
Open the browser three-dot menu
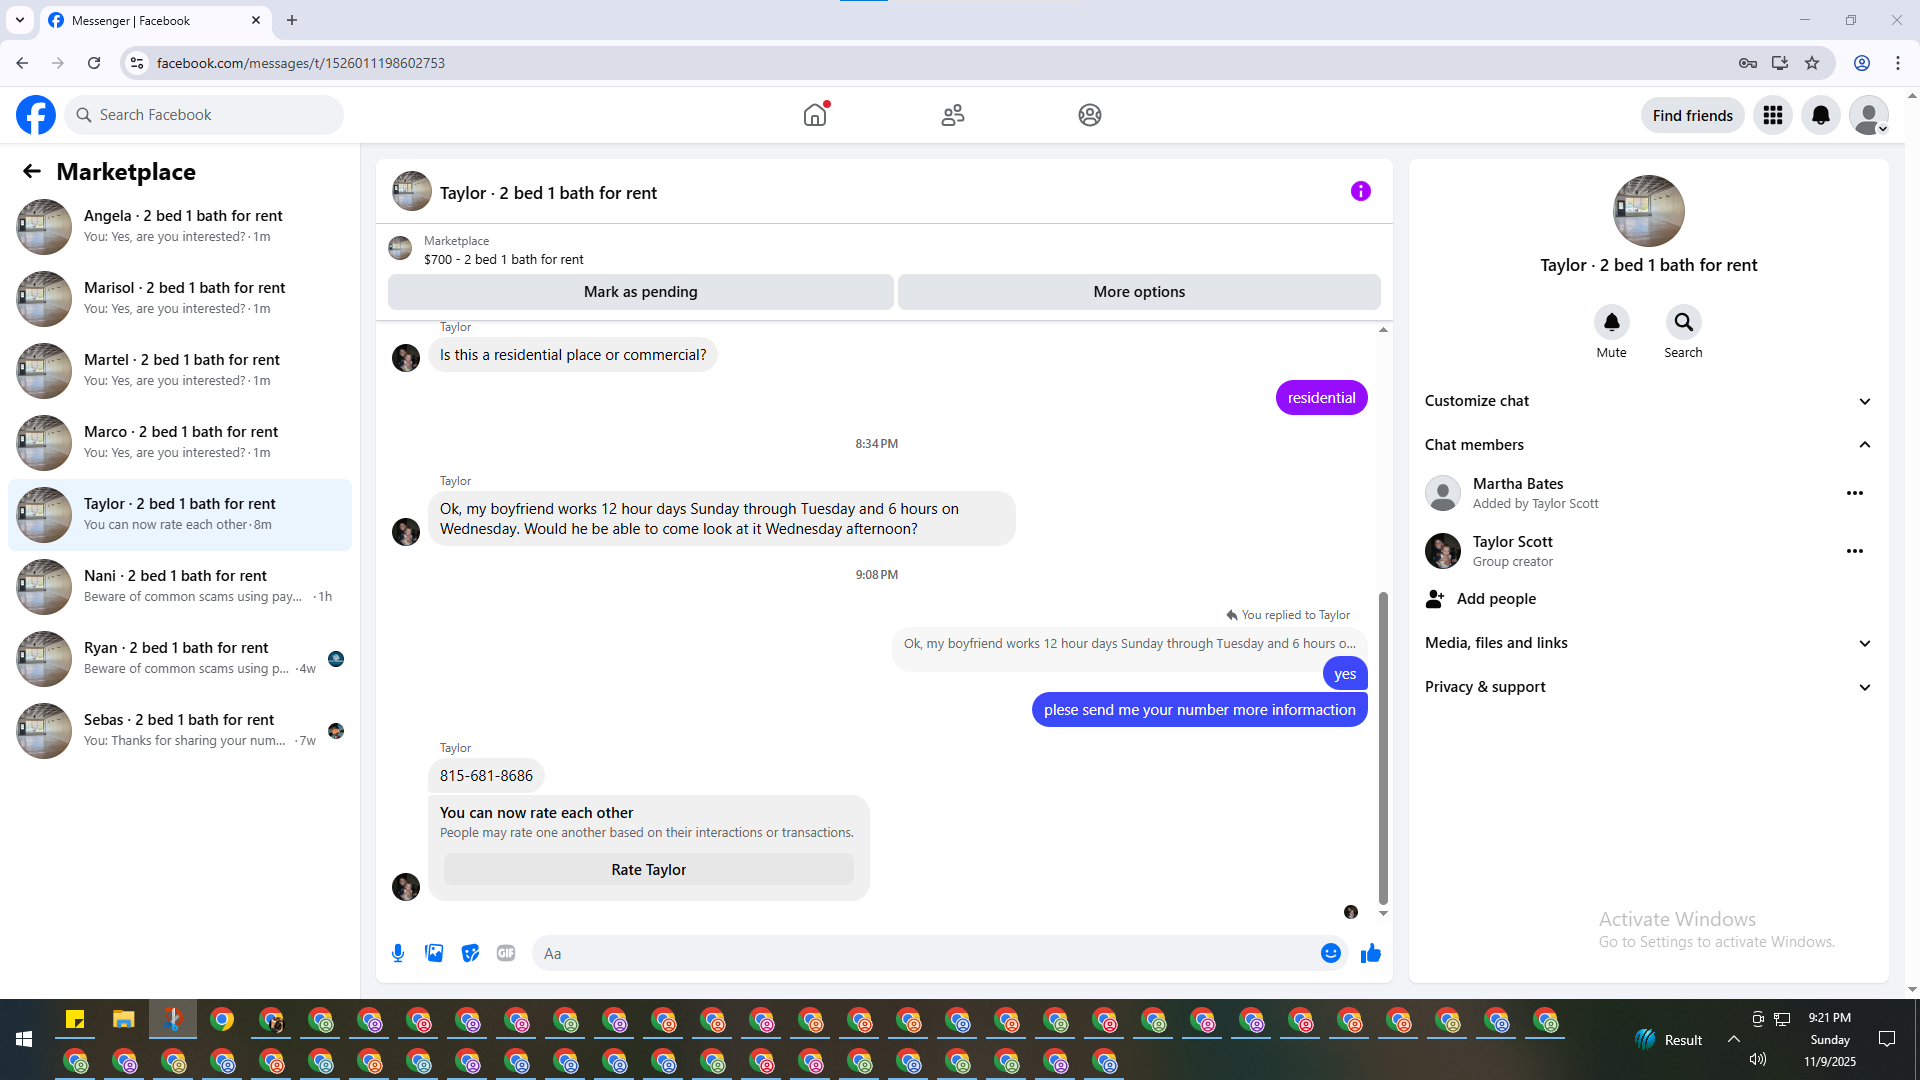click(1898, 63)
